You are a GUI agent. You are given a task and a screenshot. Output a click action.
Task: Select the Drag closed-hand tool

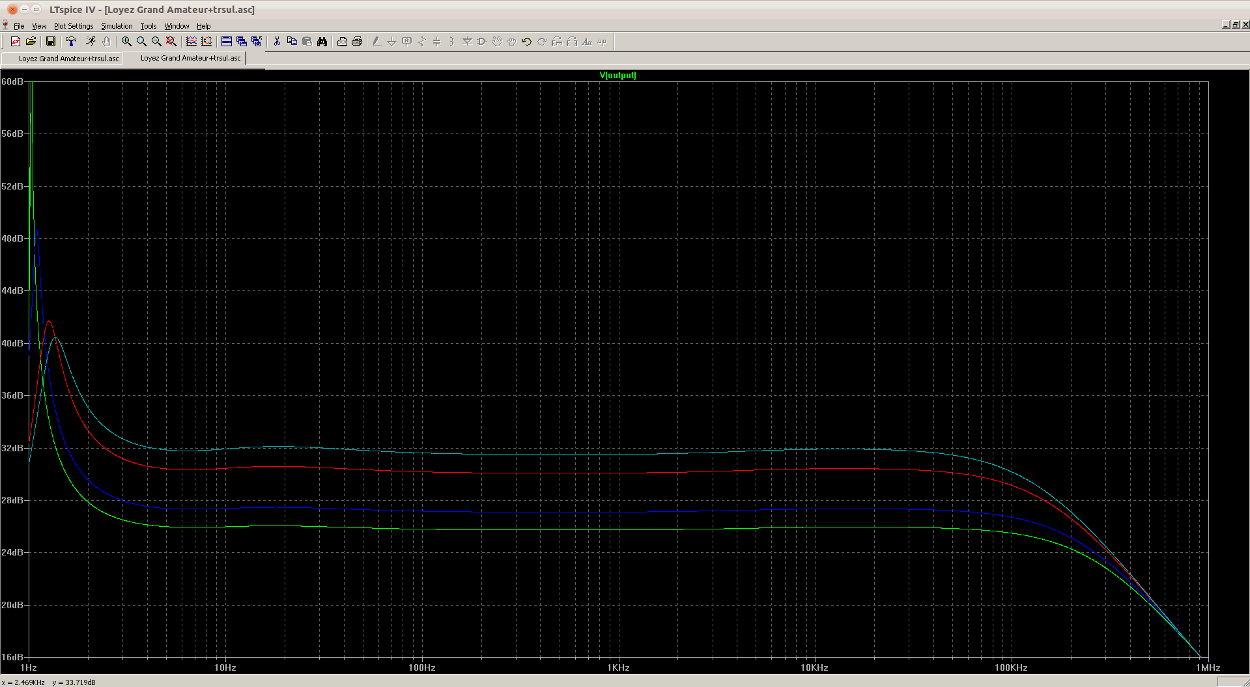pos(512,41)
